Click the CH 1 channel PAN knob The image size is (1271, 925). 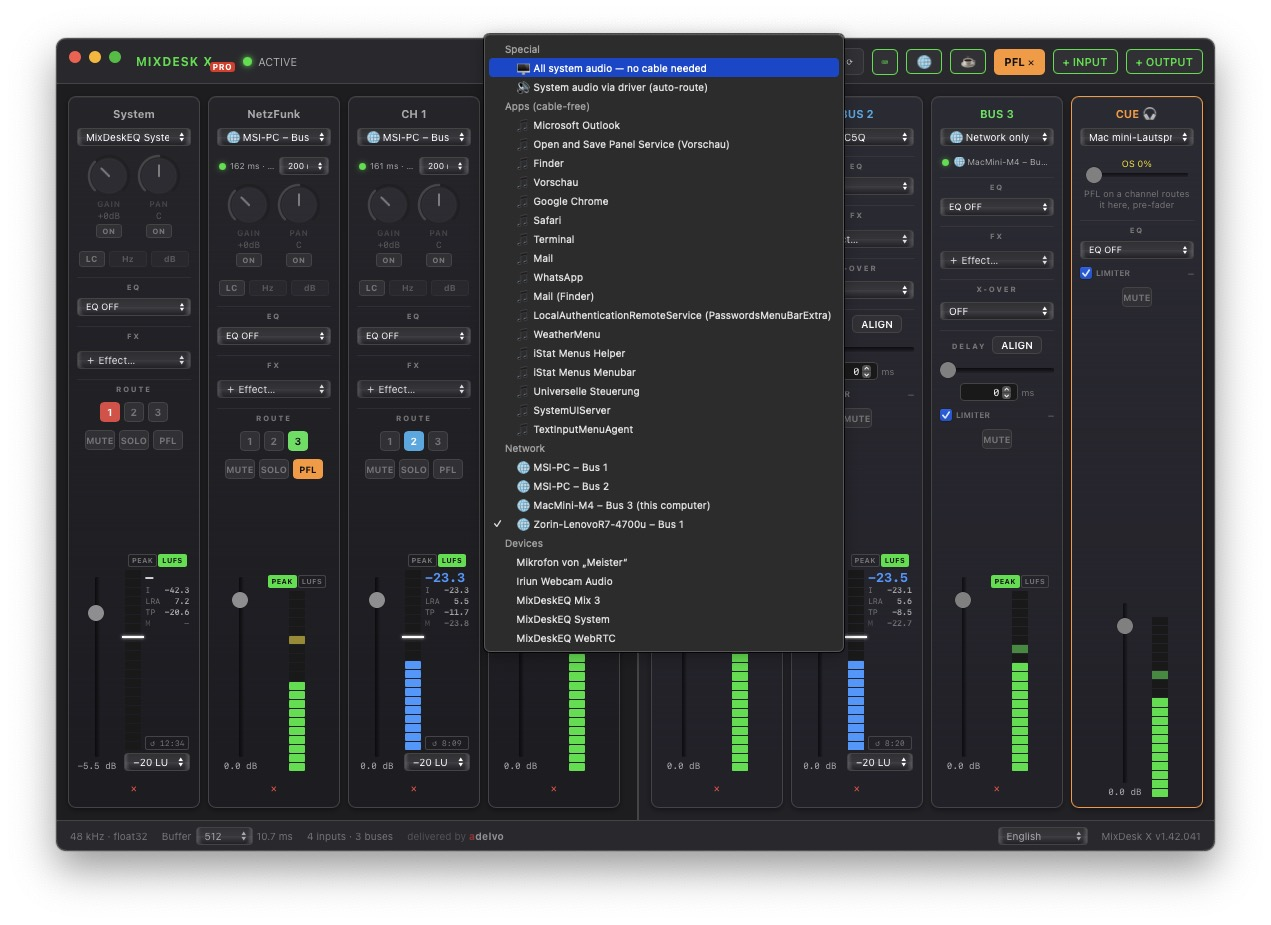438,206
